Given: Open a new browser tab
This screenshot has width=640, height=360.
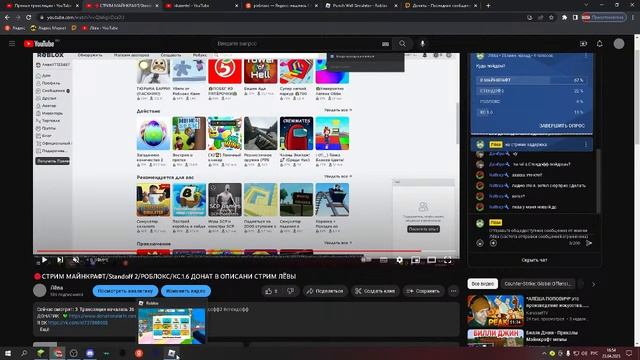Looking at the screenshot, I should (x=488, y=6).
